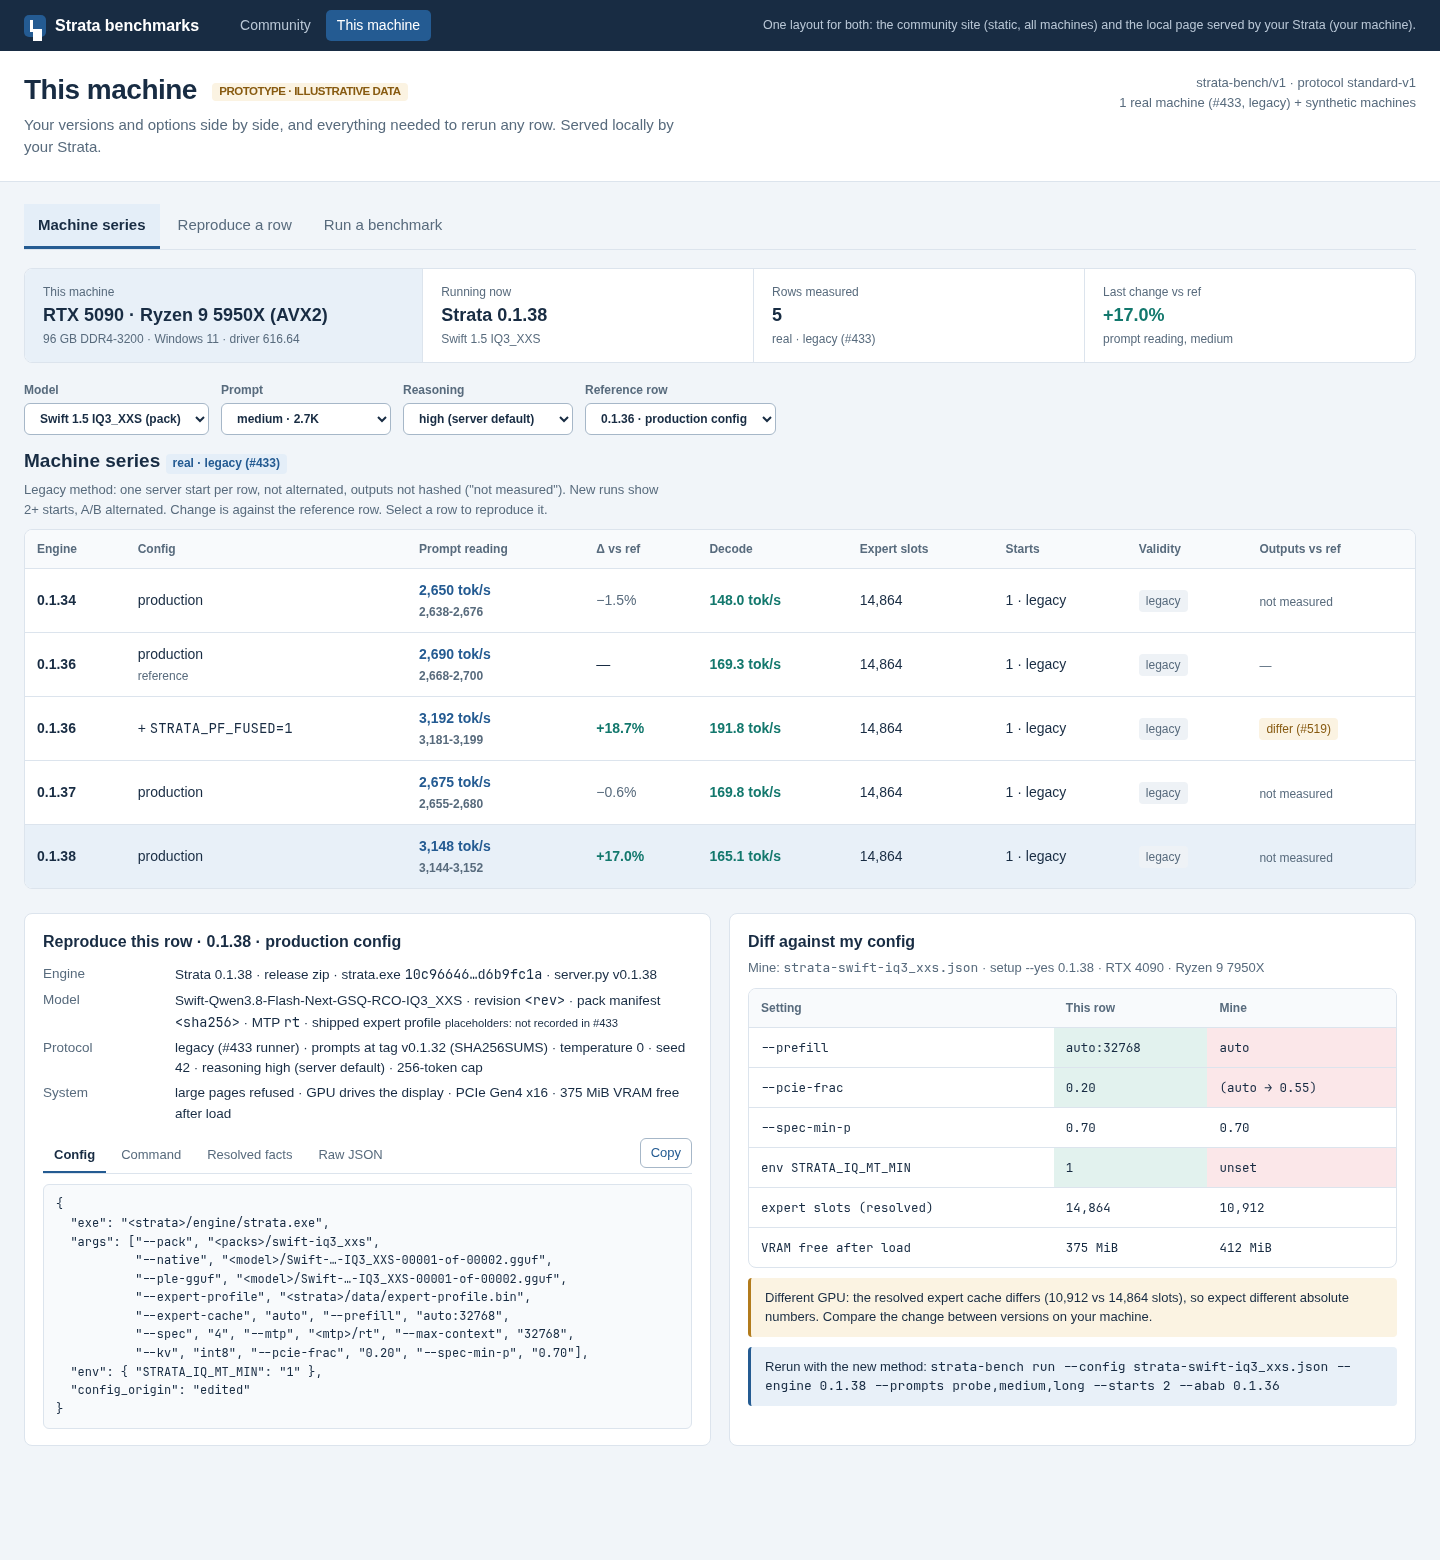The height and width of the screenshot is (1560, 1440).
Task: Click the env STRATA_IQ_MT_MIN setting
Action: 836,1168
